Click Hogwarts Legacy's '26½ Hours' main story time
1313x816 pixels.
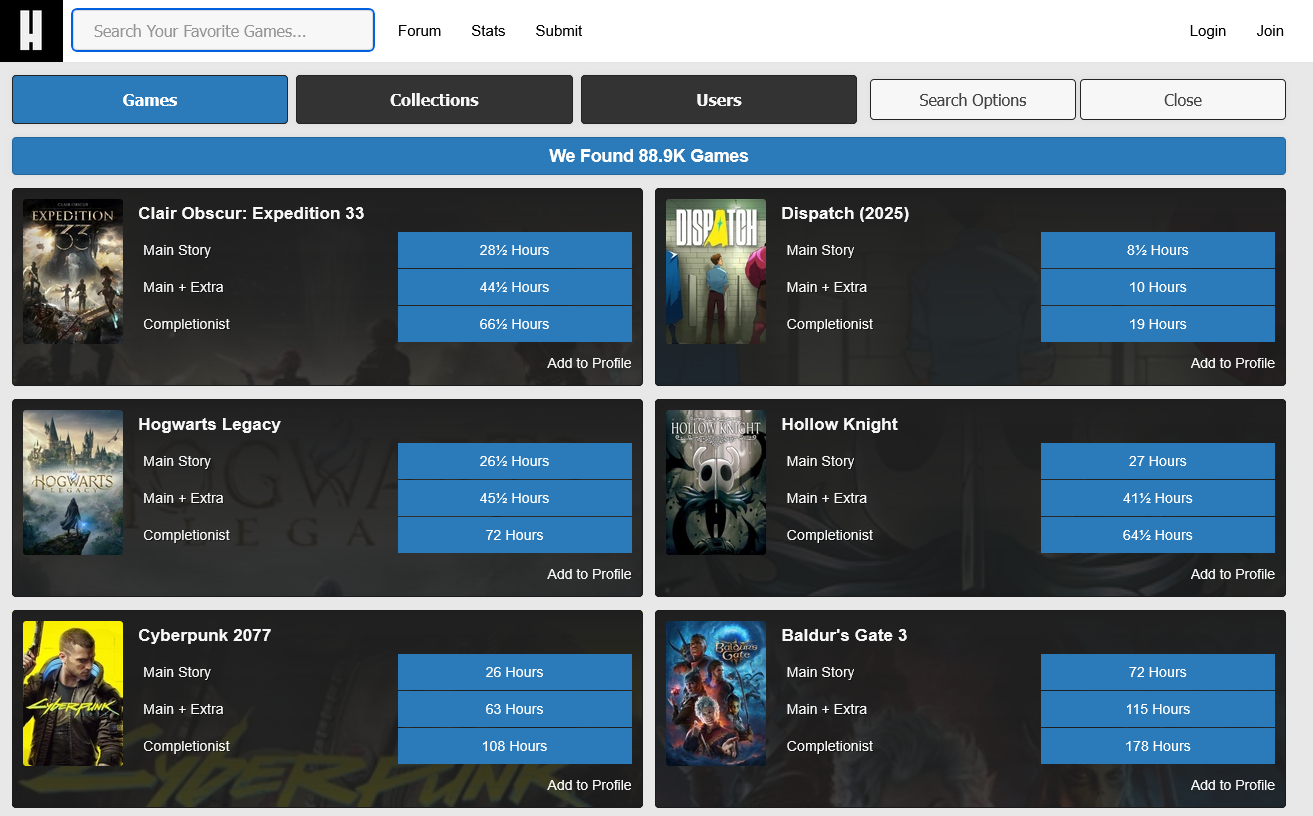pos(515,461)
